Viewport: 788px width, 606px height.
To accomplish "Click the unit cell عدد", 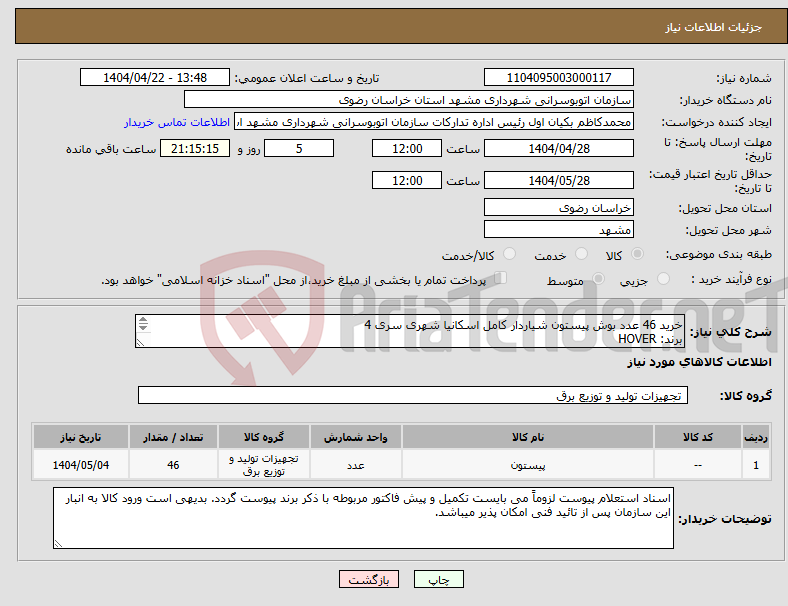I will (355, 465).
